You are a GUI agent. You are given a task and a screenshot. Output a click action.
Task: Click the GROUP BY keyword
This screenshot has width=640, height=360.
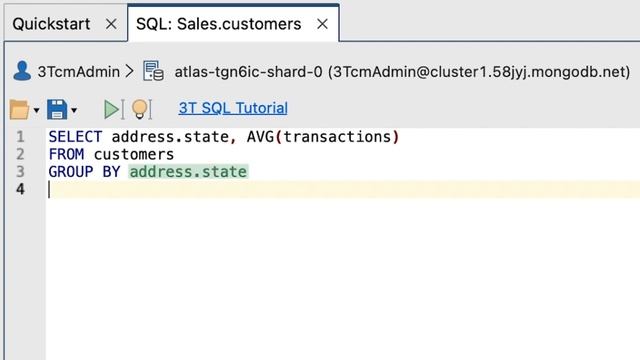coord(84,171)
